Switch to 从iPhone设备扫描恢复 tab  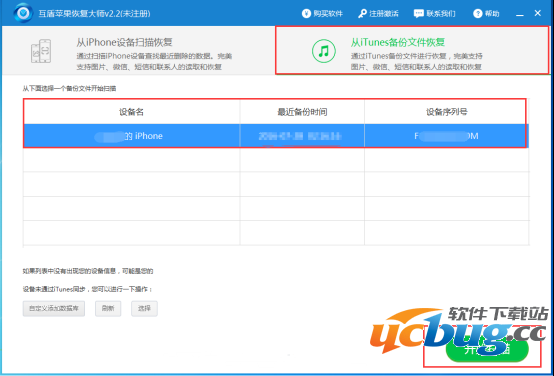(138, 50)
